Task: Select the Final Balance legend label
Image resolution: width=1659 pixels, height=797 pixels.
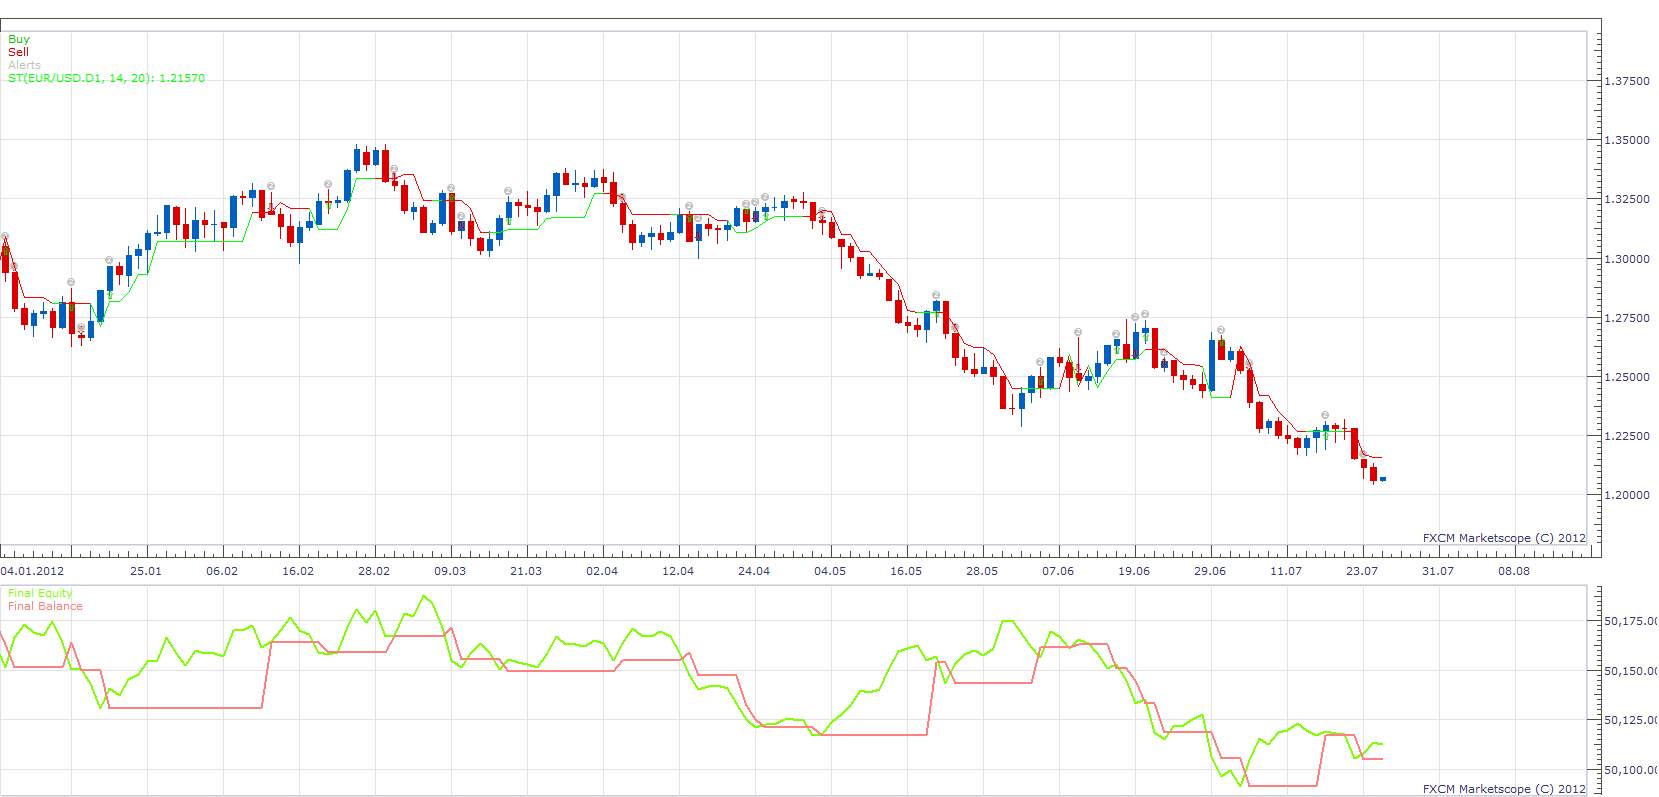Action: click(x=45, y=606)
